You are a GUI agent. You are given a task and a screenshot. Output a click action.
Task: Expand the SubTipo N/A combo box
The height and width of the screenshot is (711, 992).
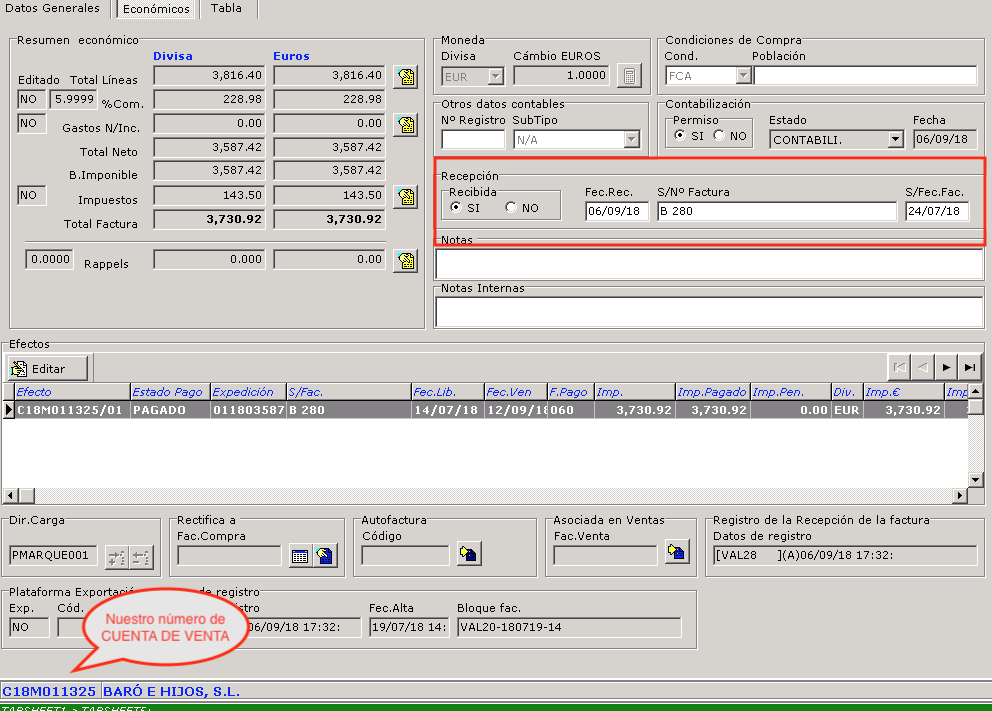click(x=631, y=140)
